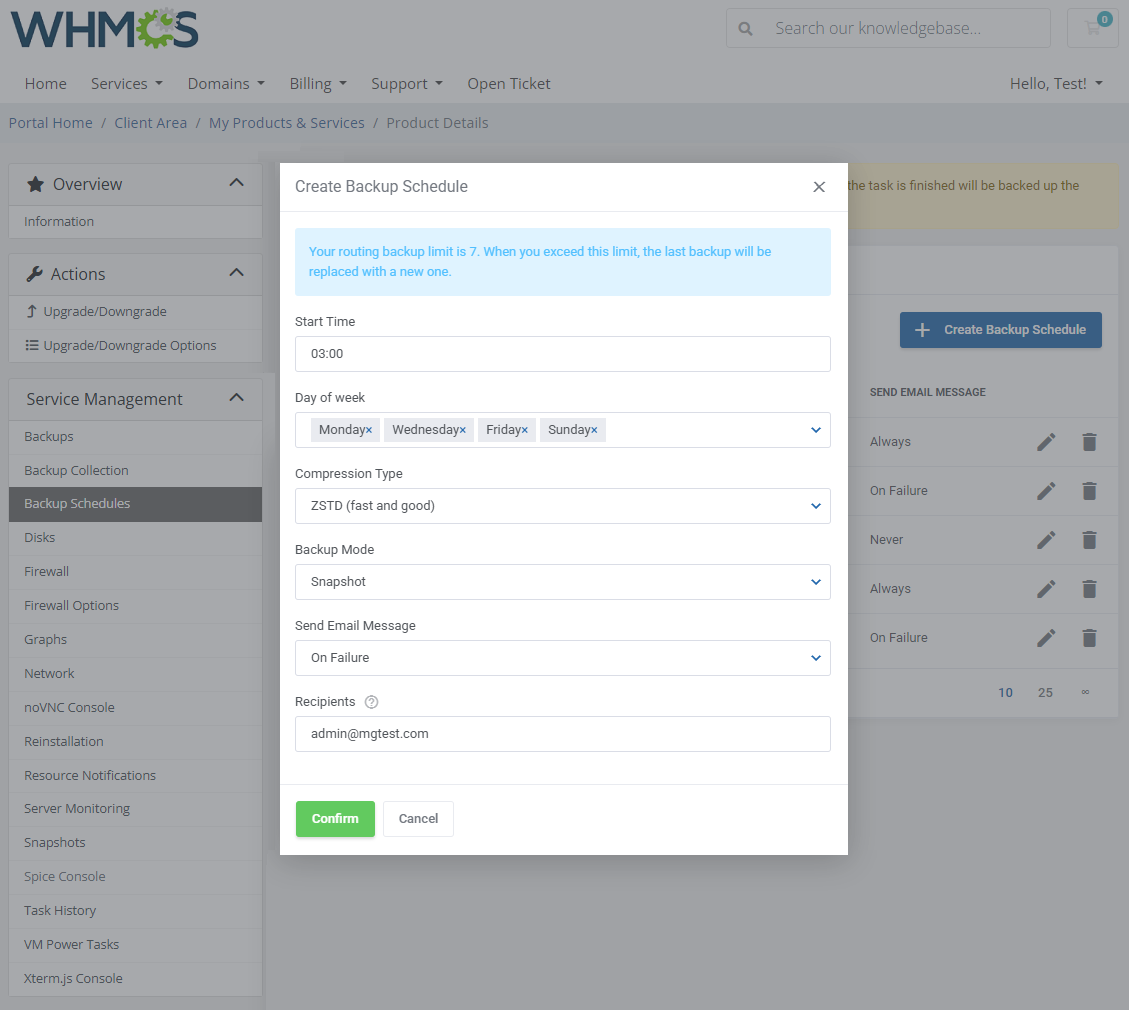Edit the first On Failure schedule
Image resolution: width=1129 pixels, height=1010 pixels.
click(x=1046, y=491)
